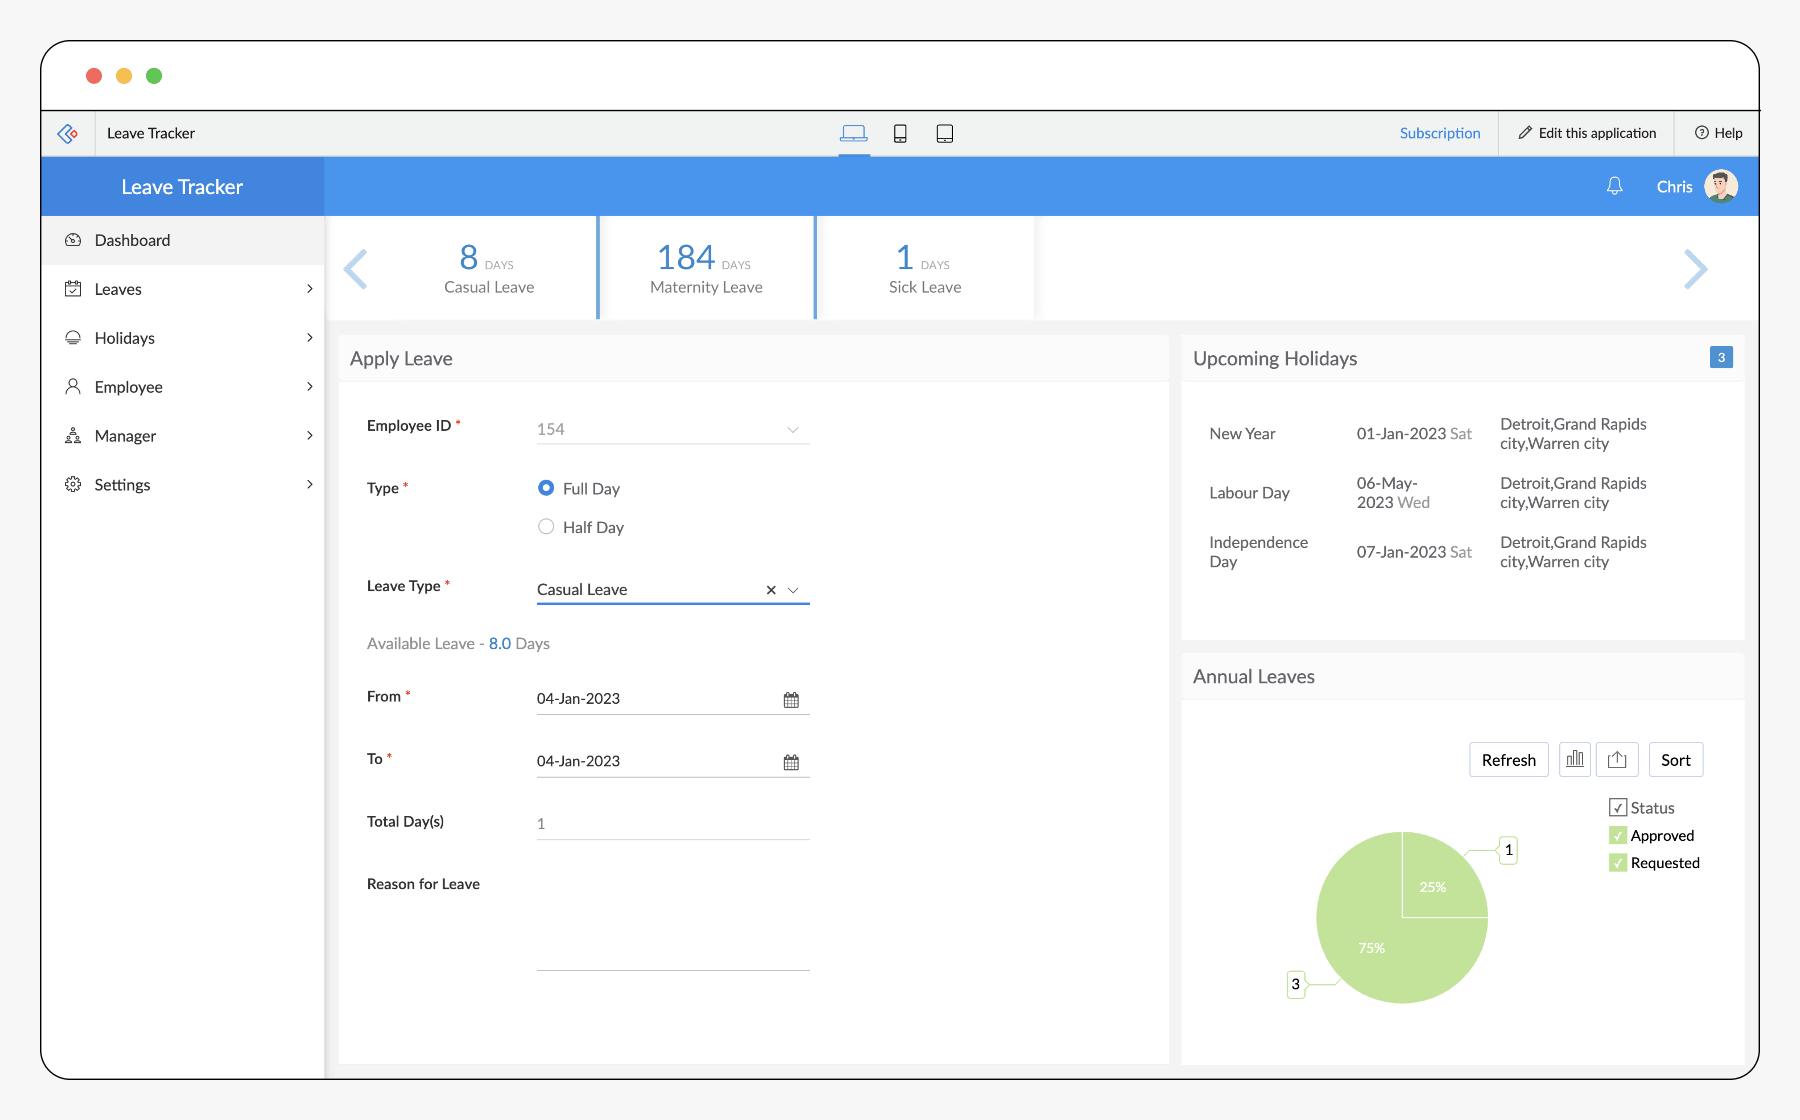Expand the Leaves sidebar menu

[x=183, y=289]
